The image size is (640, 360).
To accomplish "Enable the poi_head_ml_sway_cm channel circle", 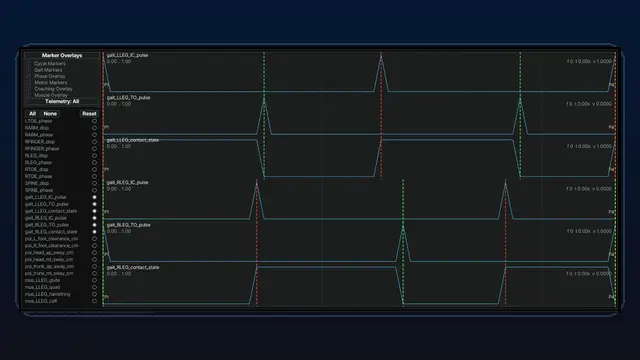I will click(94, 260).
